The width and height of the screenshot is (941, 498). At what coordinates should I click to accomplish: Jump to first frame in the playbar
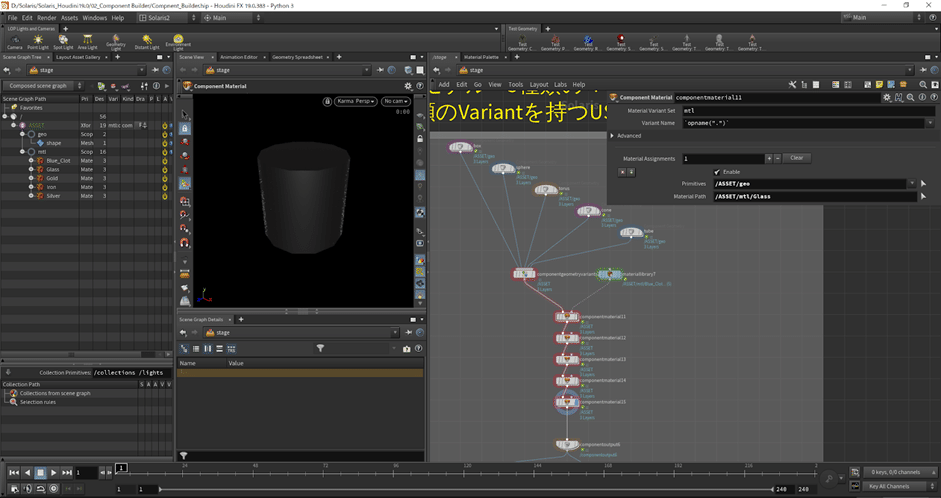click(14, 472)
